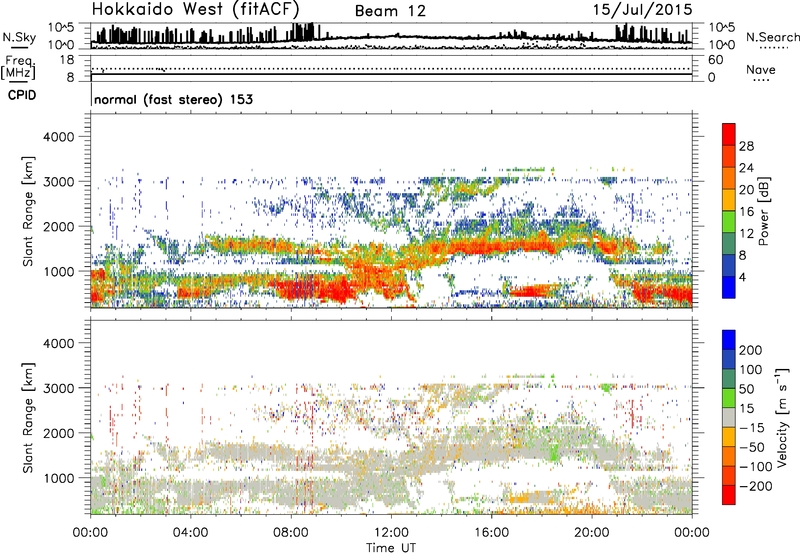800x554 pixels.
Task: Click the "Nave" legend label
Action: (760, 70)
